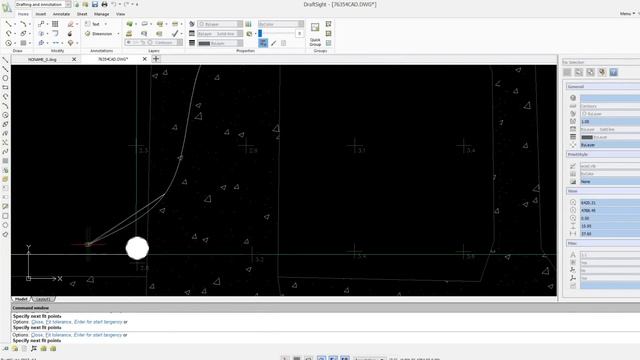The height and width of the screenshot is (360, 640).
Task: Click the Undo arrow icon
Action: (114, 4)
